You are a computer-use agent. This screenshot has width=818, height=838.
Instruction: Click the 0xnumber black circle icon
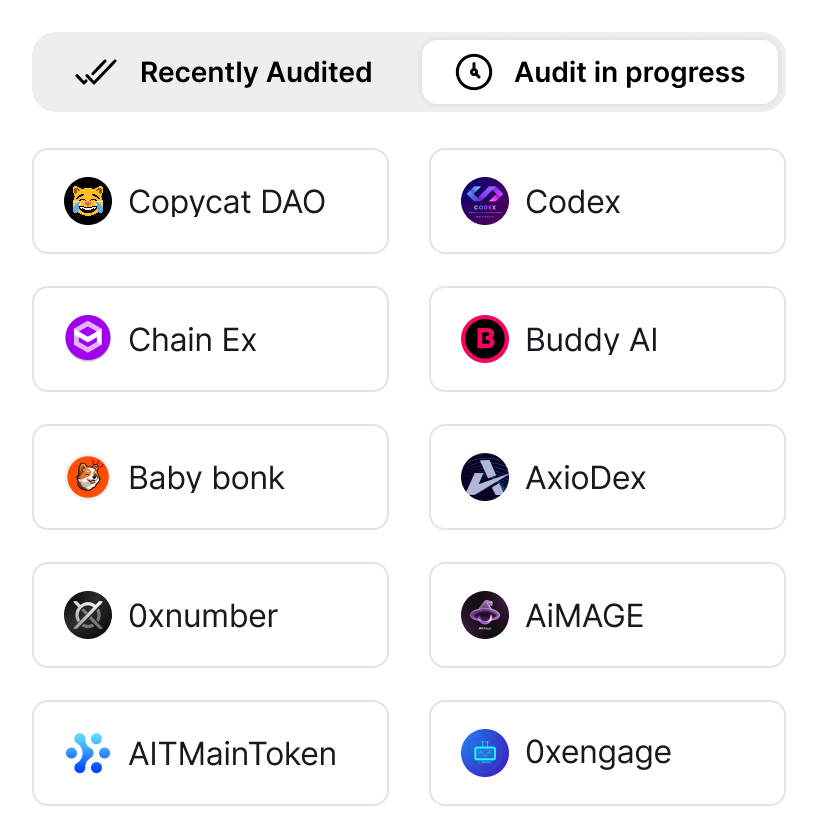[88, 616]
